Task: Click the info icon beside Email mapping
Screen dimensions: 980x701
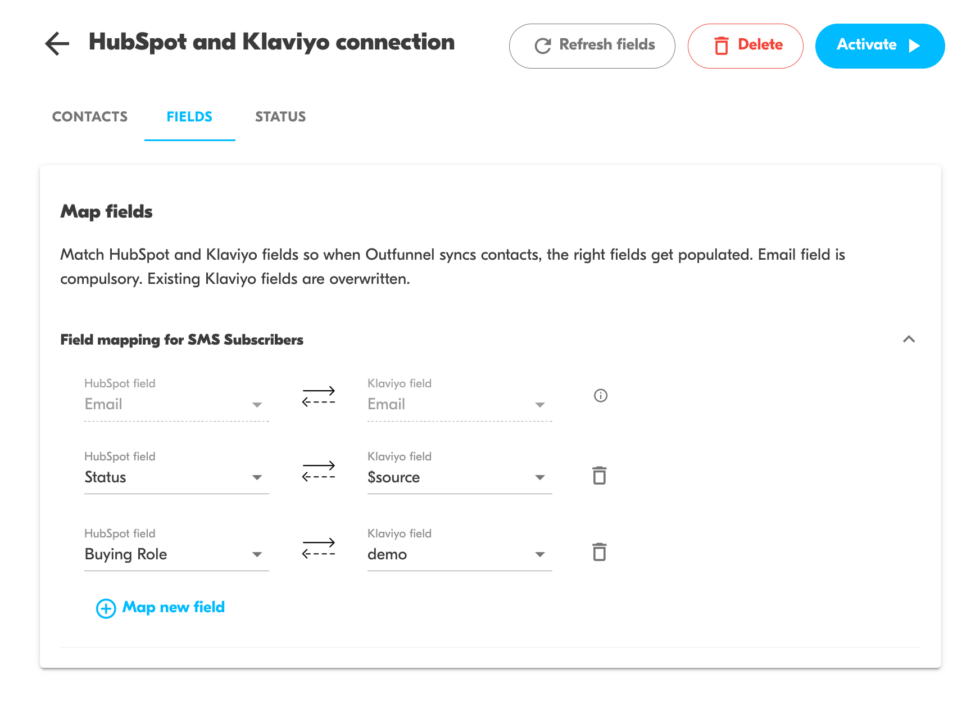Action: tap(600, 395)
